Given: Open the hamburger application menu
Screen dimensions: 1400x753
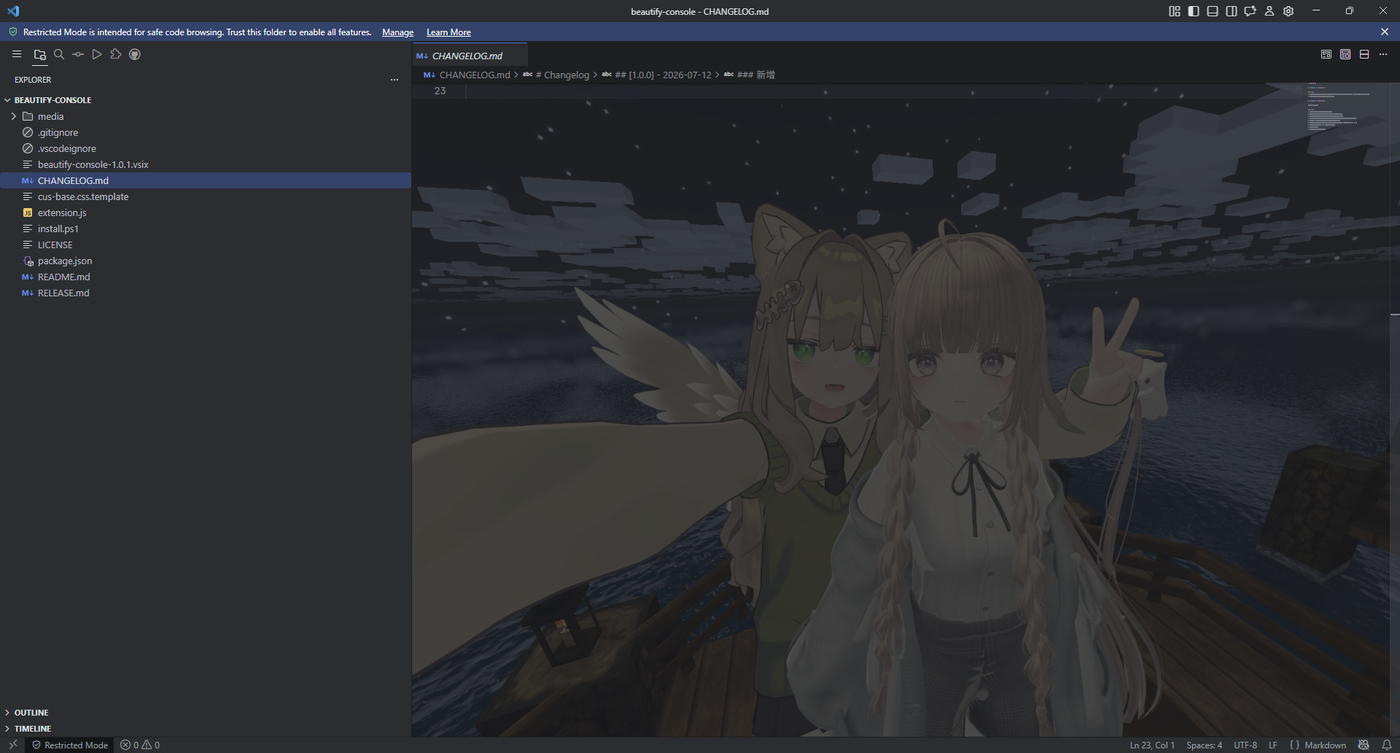Looking at the screenshot, I should pyautogui.click(x=16, y=54).
